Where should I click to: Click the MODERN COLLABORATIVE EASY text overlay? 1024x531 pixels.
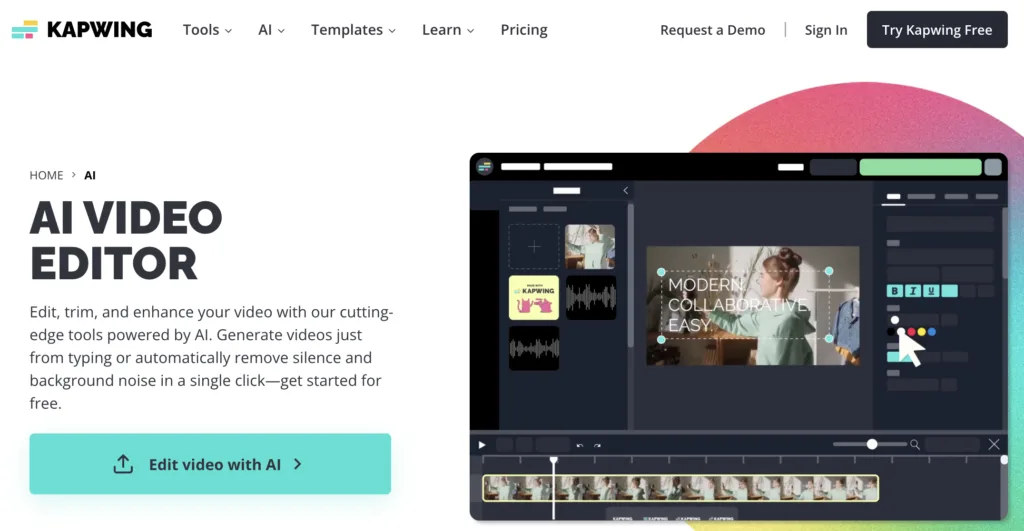pos(738,305)
